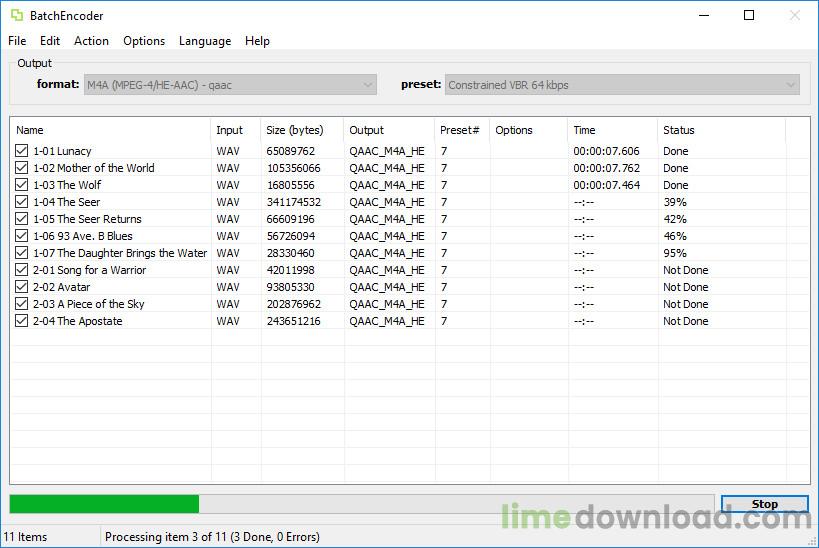
Task: Click the Status column header
Action: pyautogui.click(x=720, y=130)
